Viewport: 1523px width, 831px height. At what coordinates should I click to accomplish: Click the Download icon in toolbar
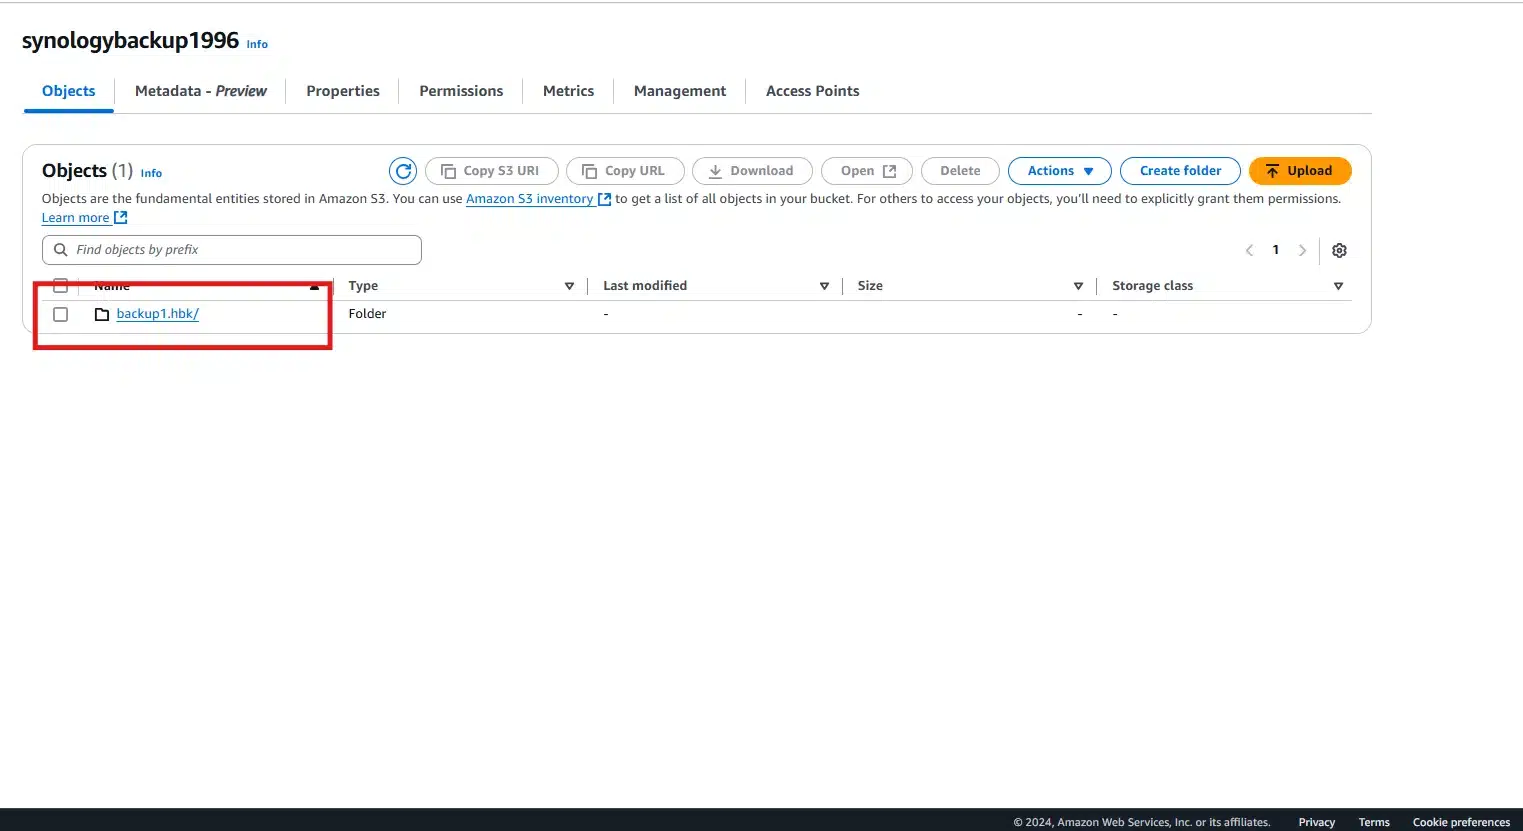[x=718, y=170]
